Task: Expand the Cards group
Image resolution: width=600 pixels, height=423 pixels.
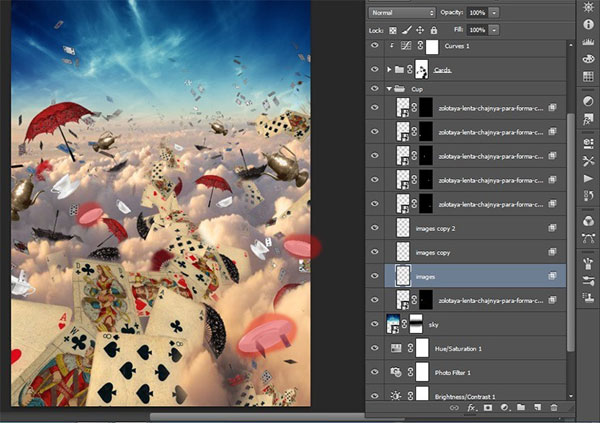Action: pyautogui.click(x=389, y=69)
